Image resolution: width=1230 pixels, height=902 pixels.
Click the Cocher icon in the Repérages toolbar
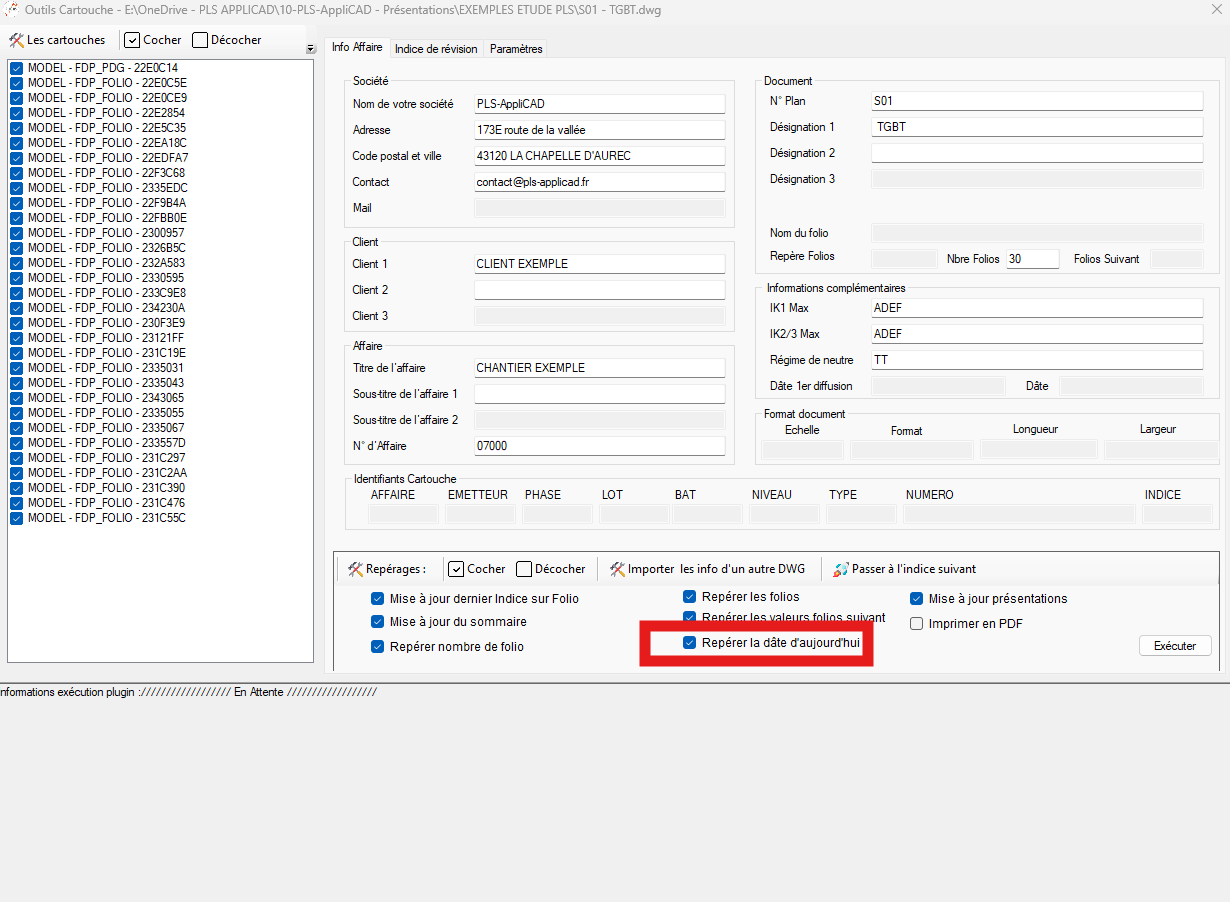point(456,569)
